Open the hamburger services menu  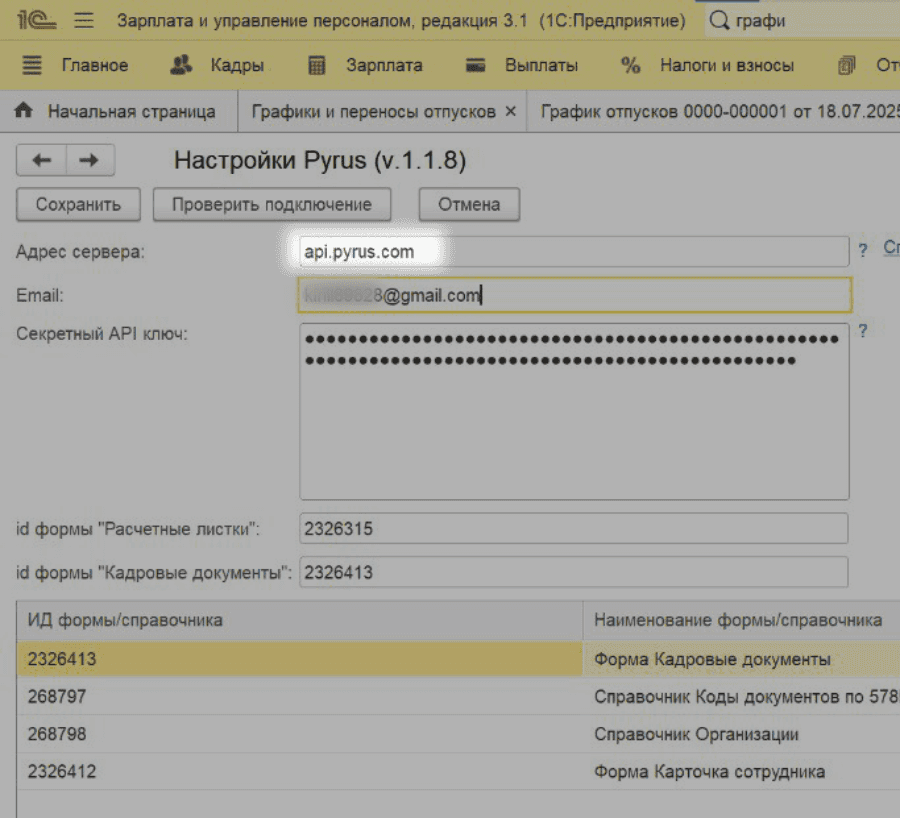click(84, 20)
